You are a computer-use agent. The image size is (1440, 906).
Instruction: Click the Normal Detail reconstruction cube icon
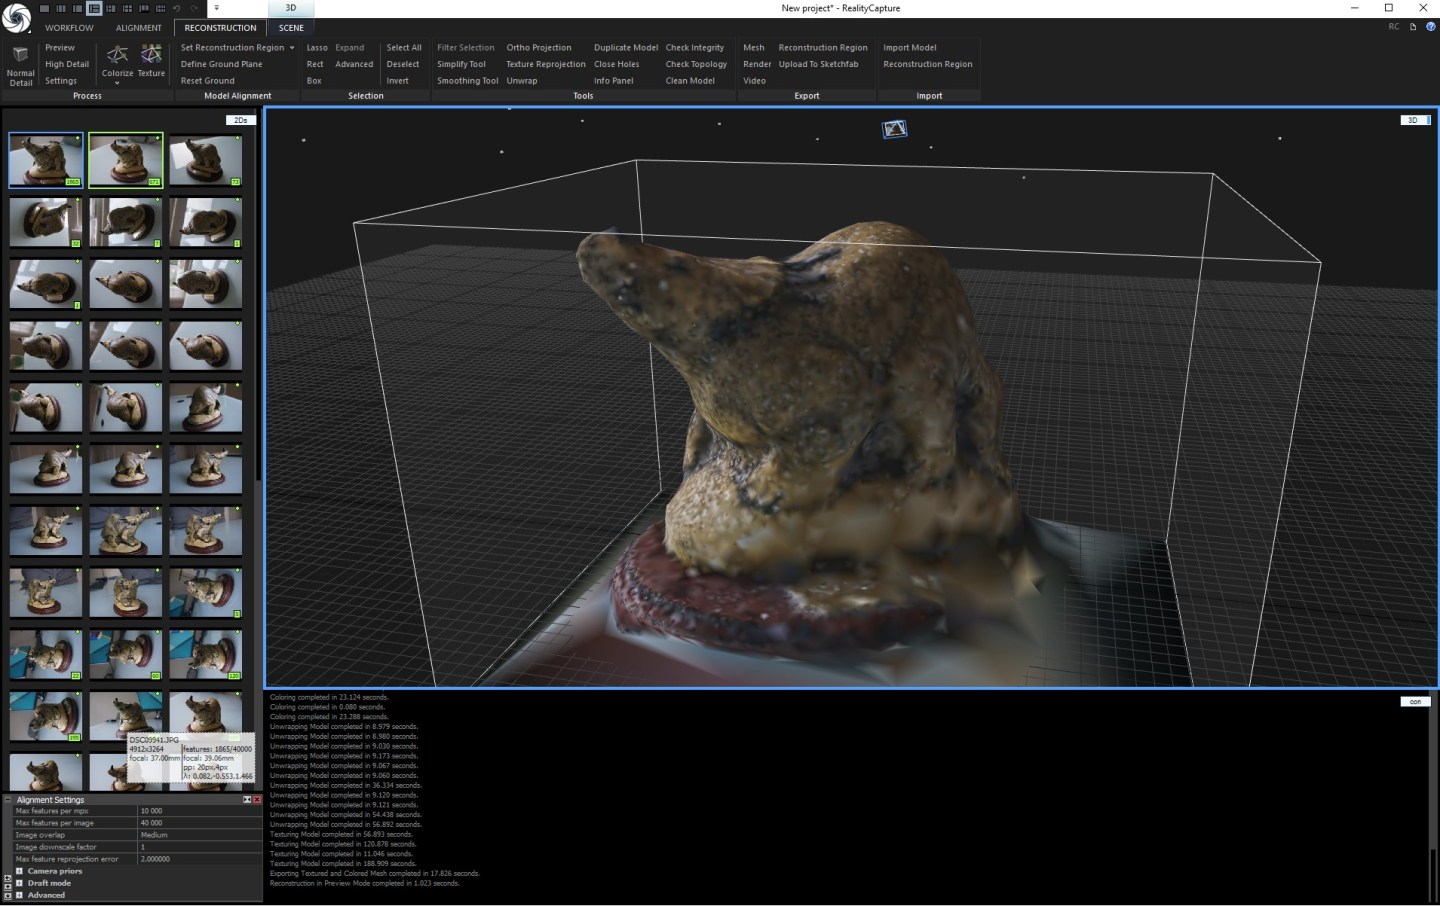tap(20, 54)
